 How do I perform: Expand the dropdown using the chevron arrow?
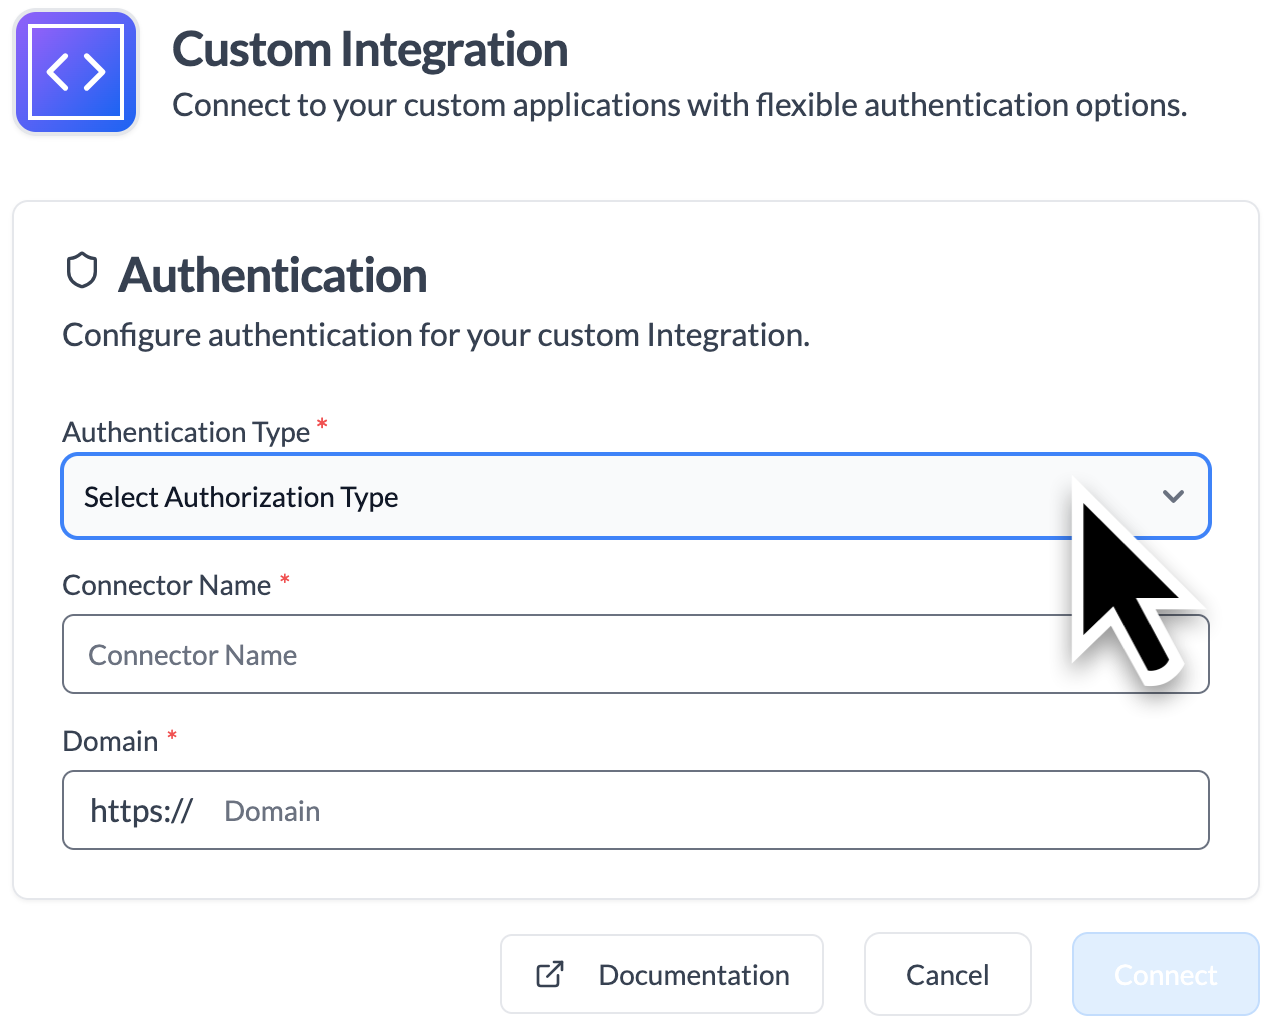pyautogui.click(x=1173, y=496)
